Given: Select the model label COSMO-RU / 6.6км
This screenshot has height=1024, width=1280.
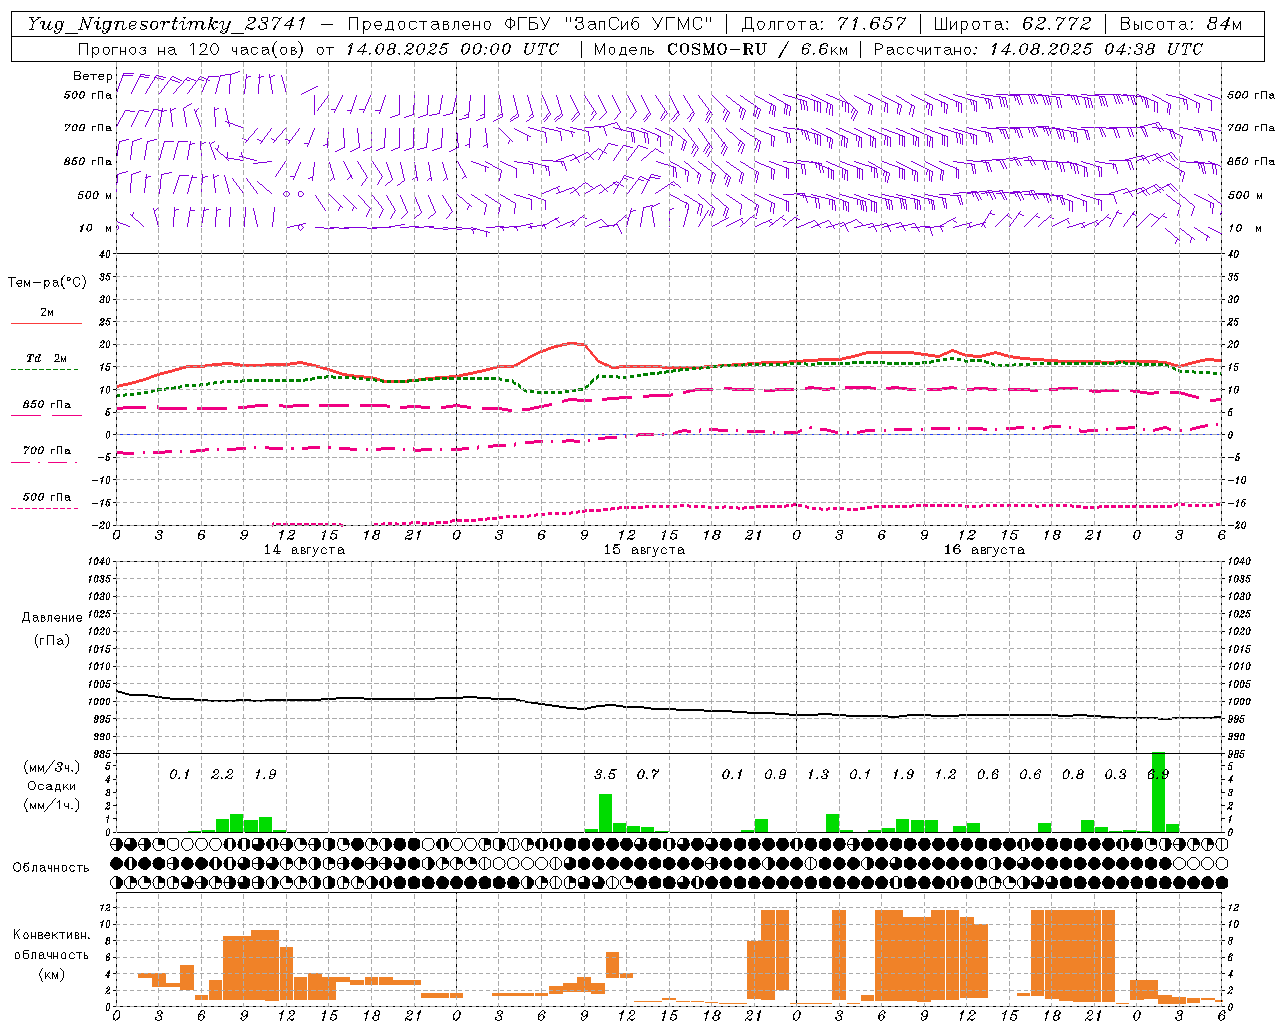Looking at the screenshot, I should click(x=759, y=49).
